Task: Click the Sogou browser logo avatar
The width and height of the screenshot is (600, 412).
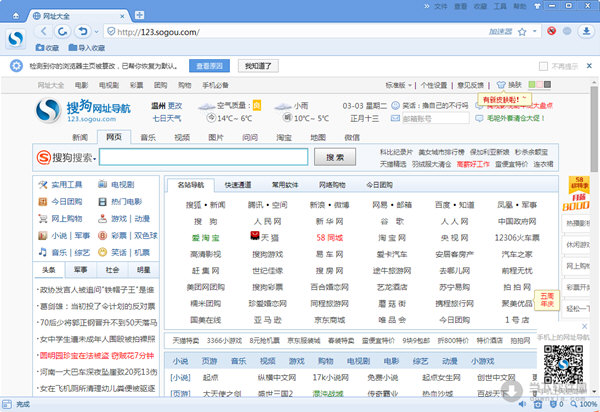Action: coord(16,39)
